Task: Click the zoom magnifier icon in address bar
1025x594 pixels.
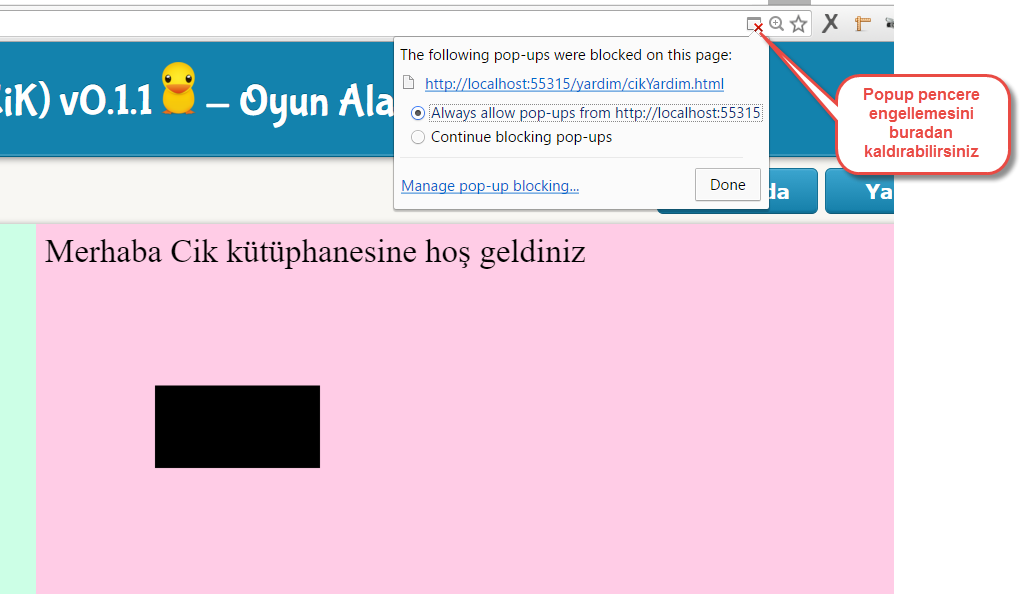Action: point(776,24)
